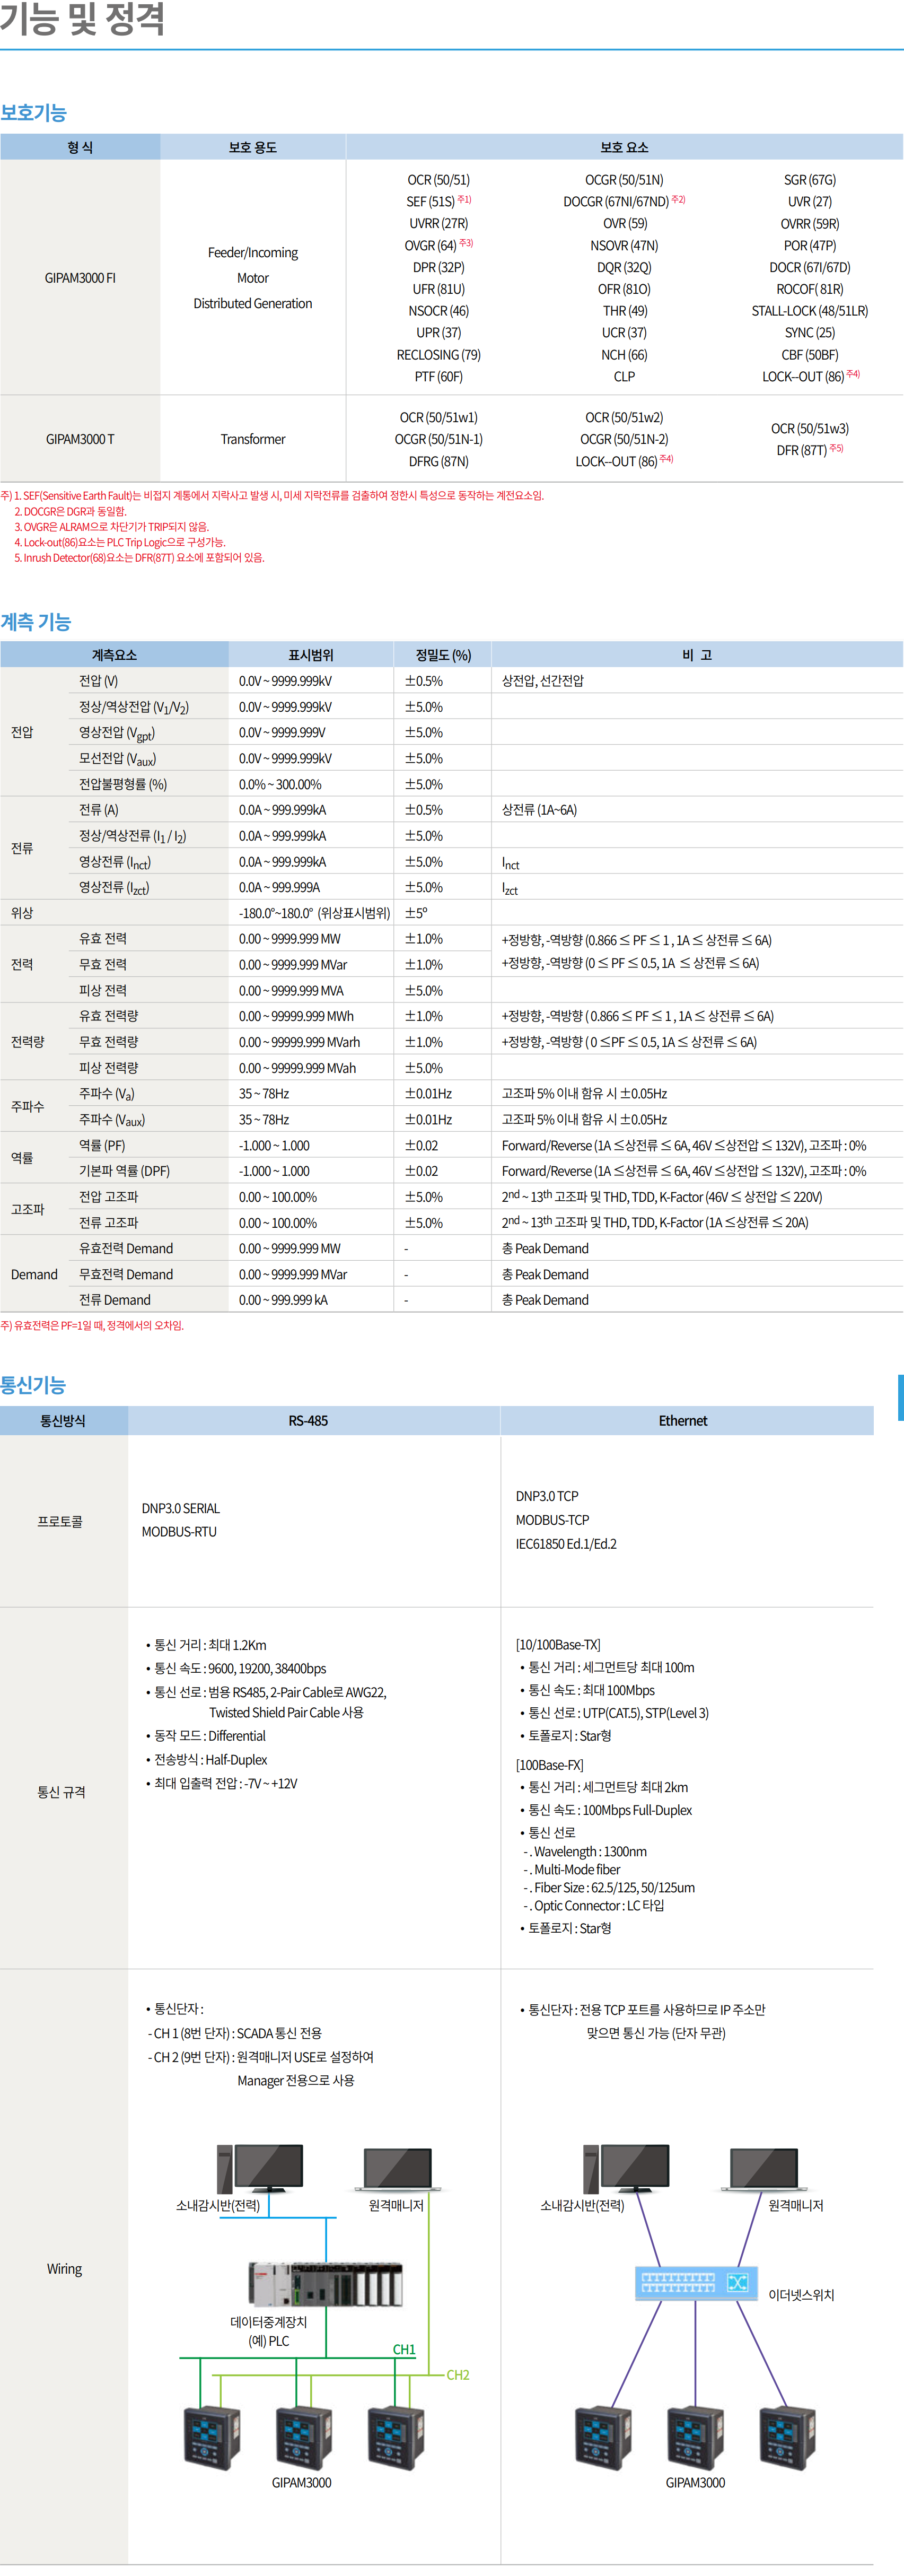
Task: Click the Transformer cell
Action: point(253,439)
